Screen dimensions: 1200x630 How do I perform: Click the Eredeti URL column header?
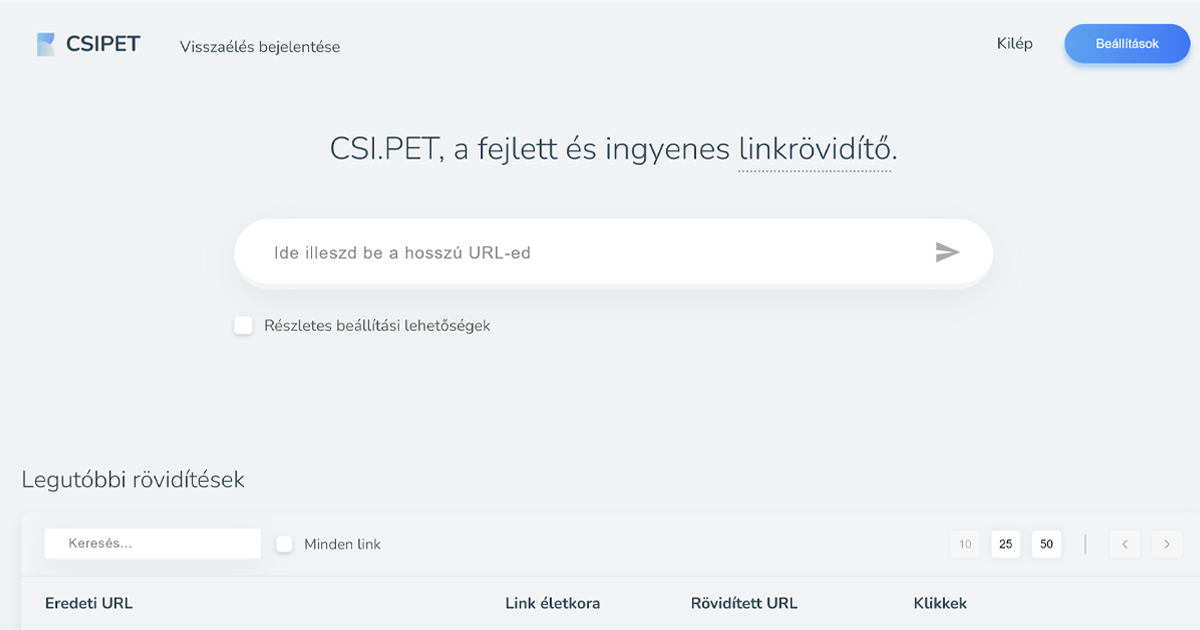(89, 603)
